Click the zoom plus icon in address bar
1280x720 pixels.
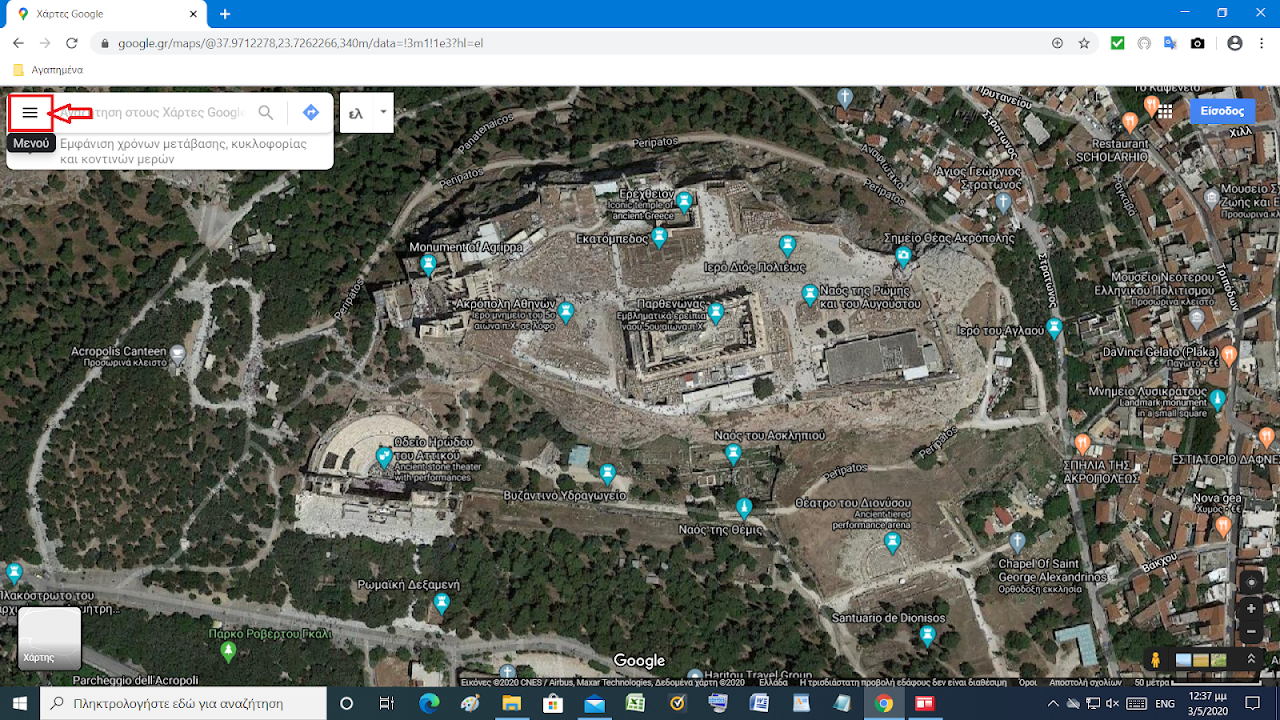[x=1057, y=43]
